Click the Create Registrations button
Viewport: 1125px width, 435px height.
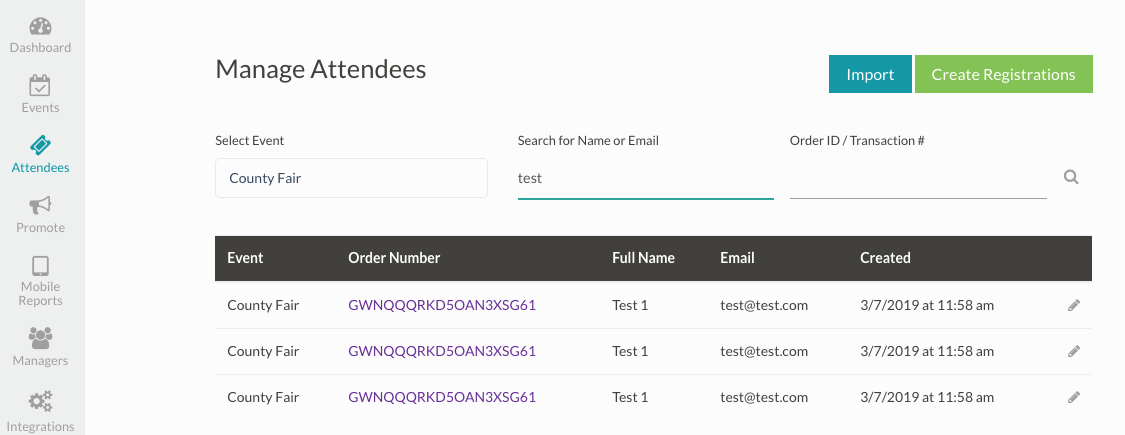coord(1003,75)
